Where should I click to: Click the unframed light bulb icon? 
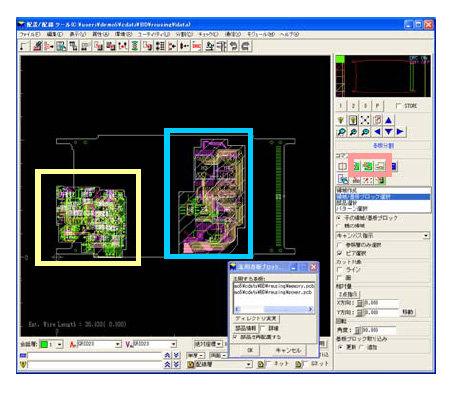tap(341, 120)
